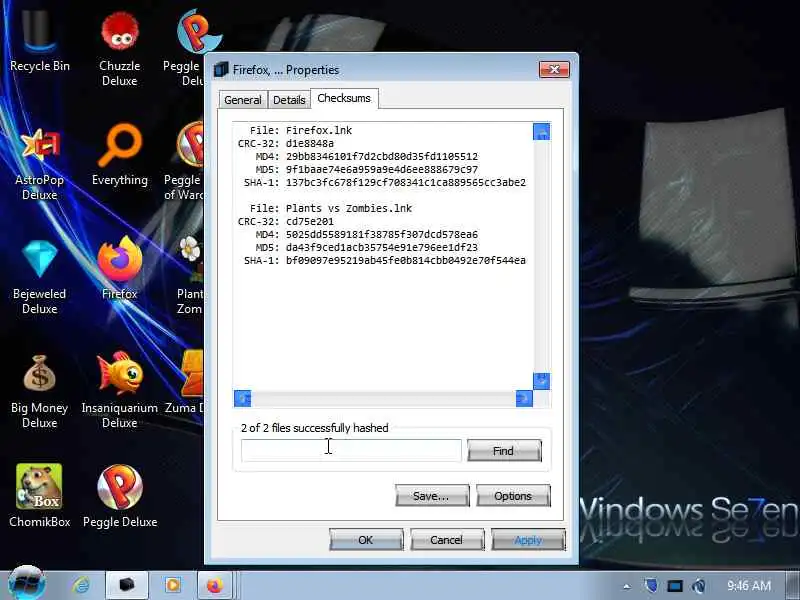Select the Chuzzle Deluxe desktop icon
The height and width of the screenshot is (600, 800).
point(119,48)
